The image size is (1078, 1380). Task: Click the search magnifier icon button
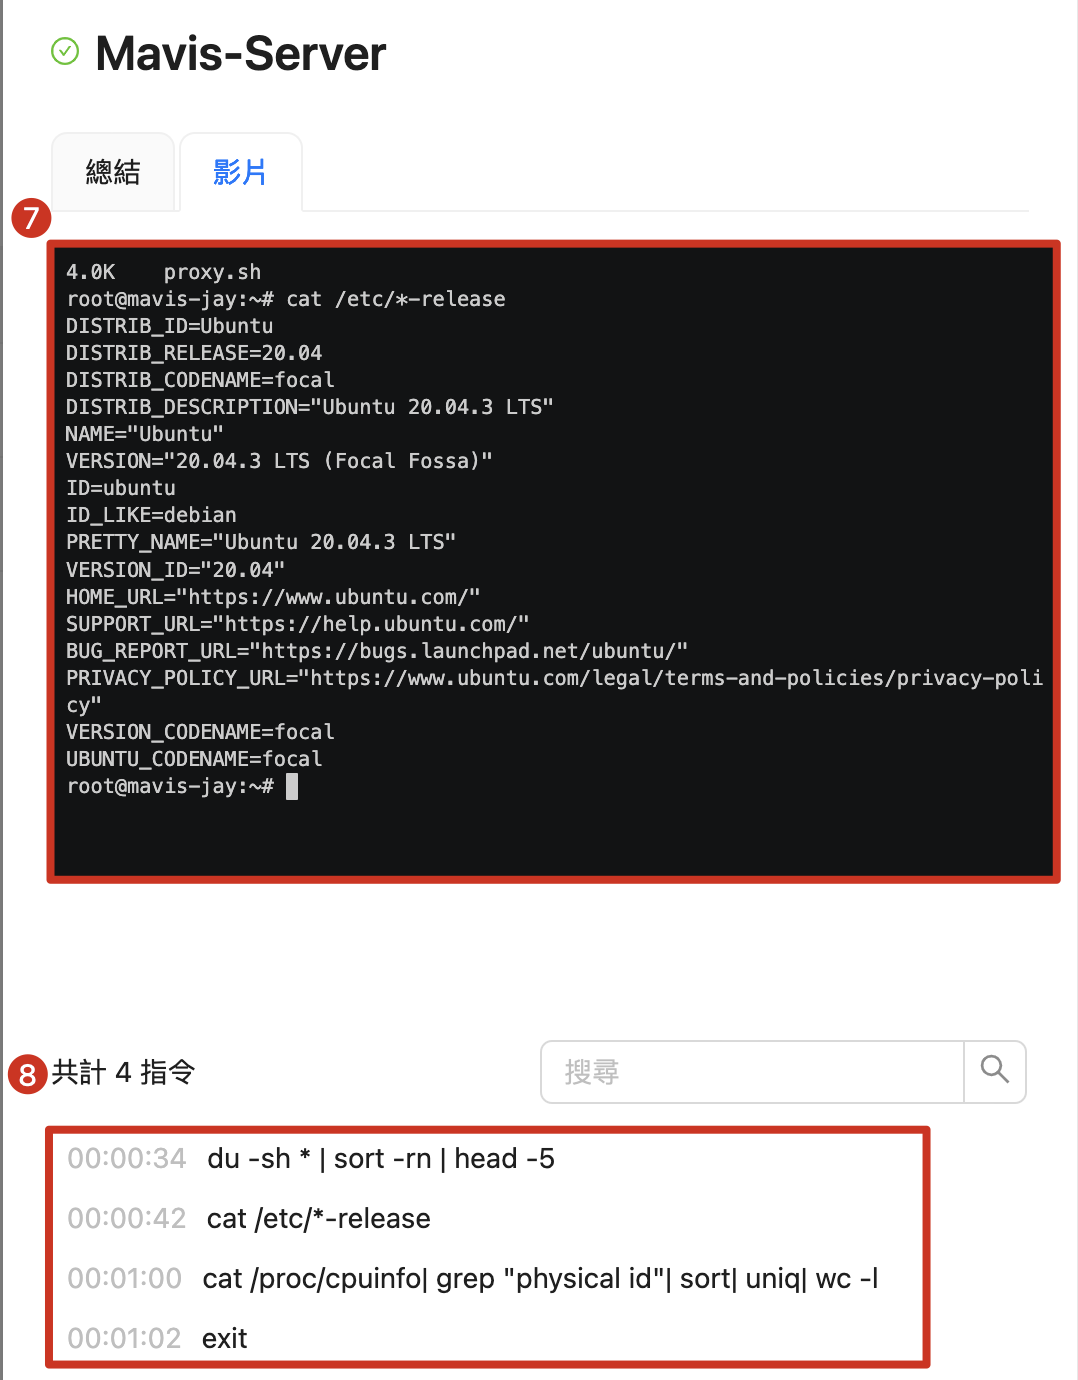(995, 1072)
